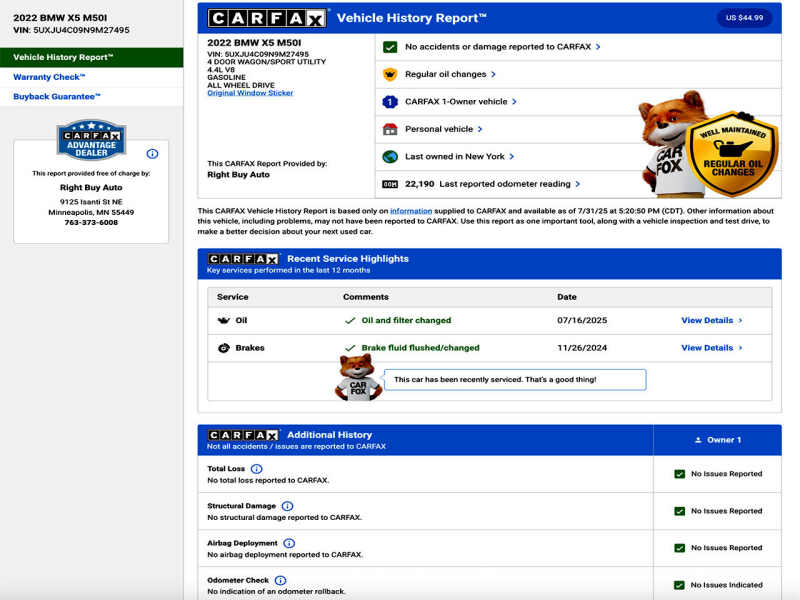Image resolution: width=800 pixels, height=600 pixels.
Task: Click the Brake fluid flushed/changed comment
Action: (x=420, y=348)
